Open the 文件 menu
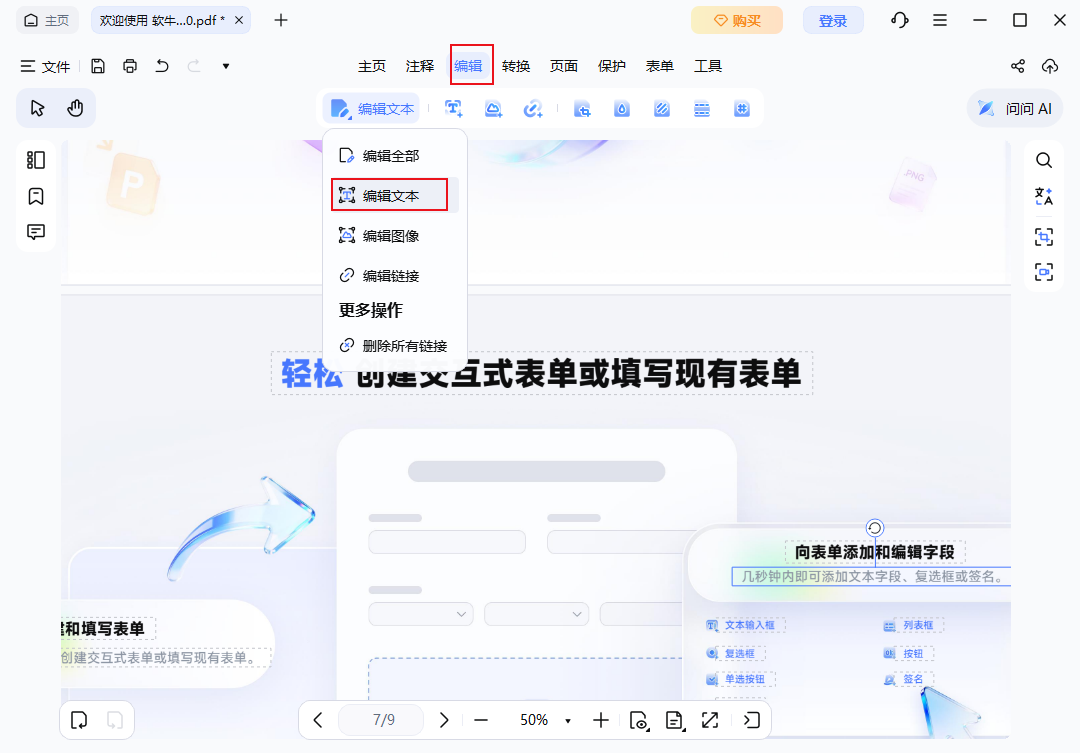The height and width of the screenshot is (753, 1080). click(45, 66)
